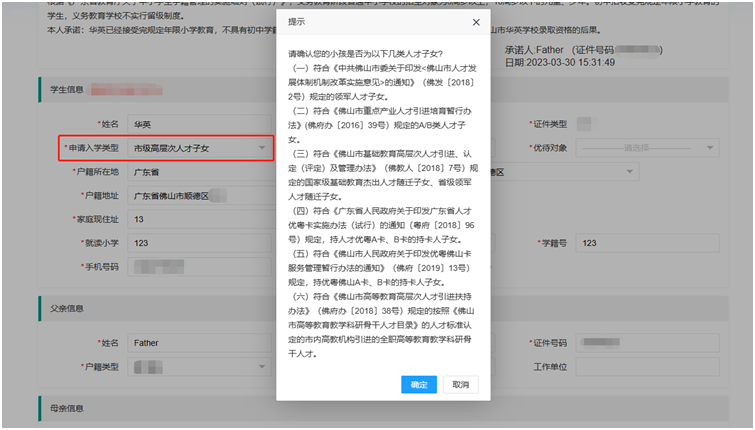Focus the empty 工作单位 input field
The width and height of the screenshot is (755, 430).
pyautogui.click(x=648, y=367)
